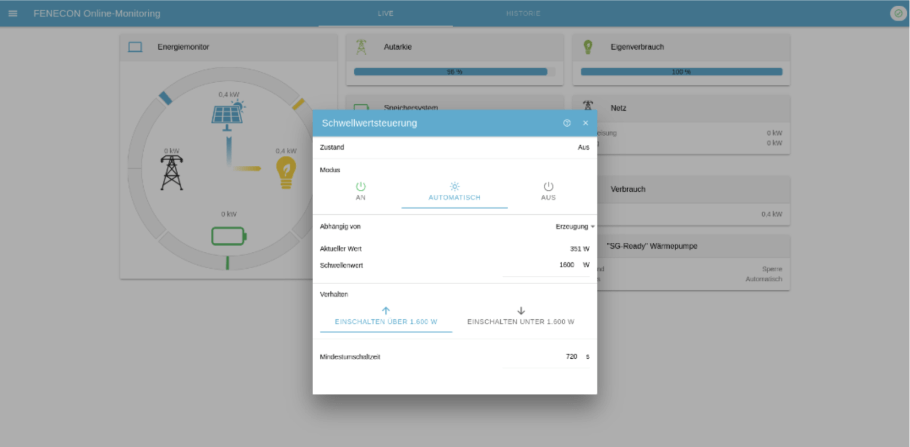Set mode to AUTOMATISCH
Screen dimensions: 910x447
click(x=454, y=191)
